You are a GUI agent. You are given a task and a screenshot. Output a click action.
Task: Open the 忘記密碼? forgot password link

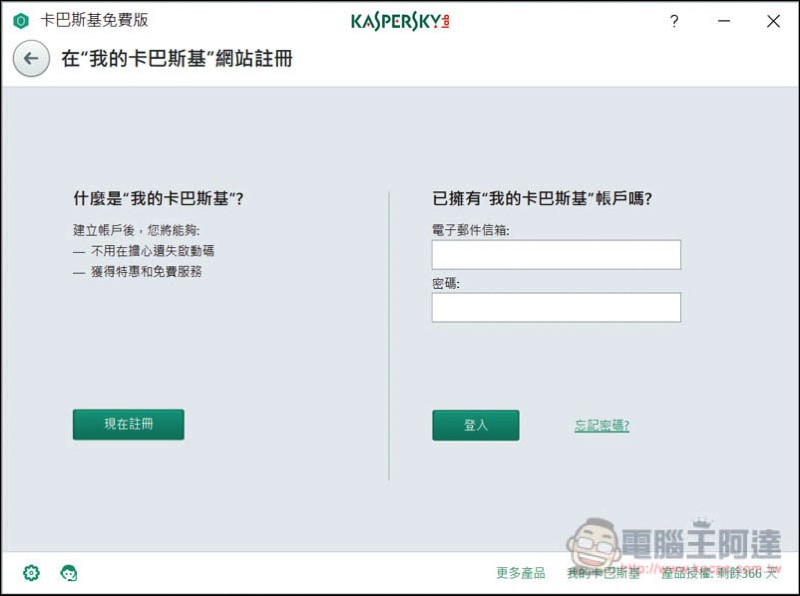(602, 425)
